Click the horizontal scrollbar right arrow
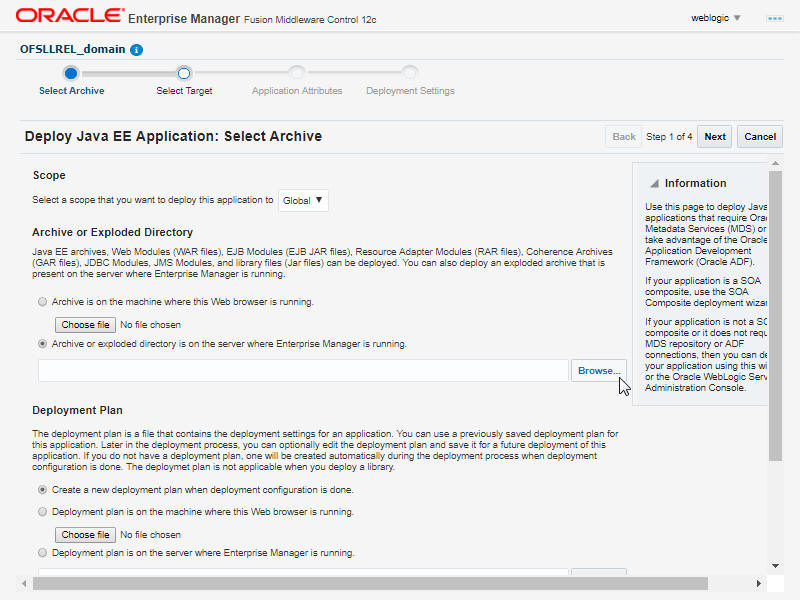This screenshot has width=800, height=600. click(759, 583)
